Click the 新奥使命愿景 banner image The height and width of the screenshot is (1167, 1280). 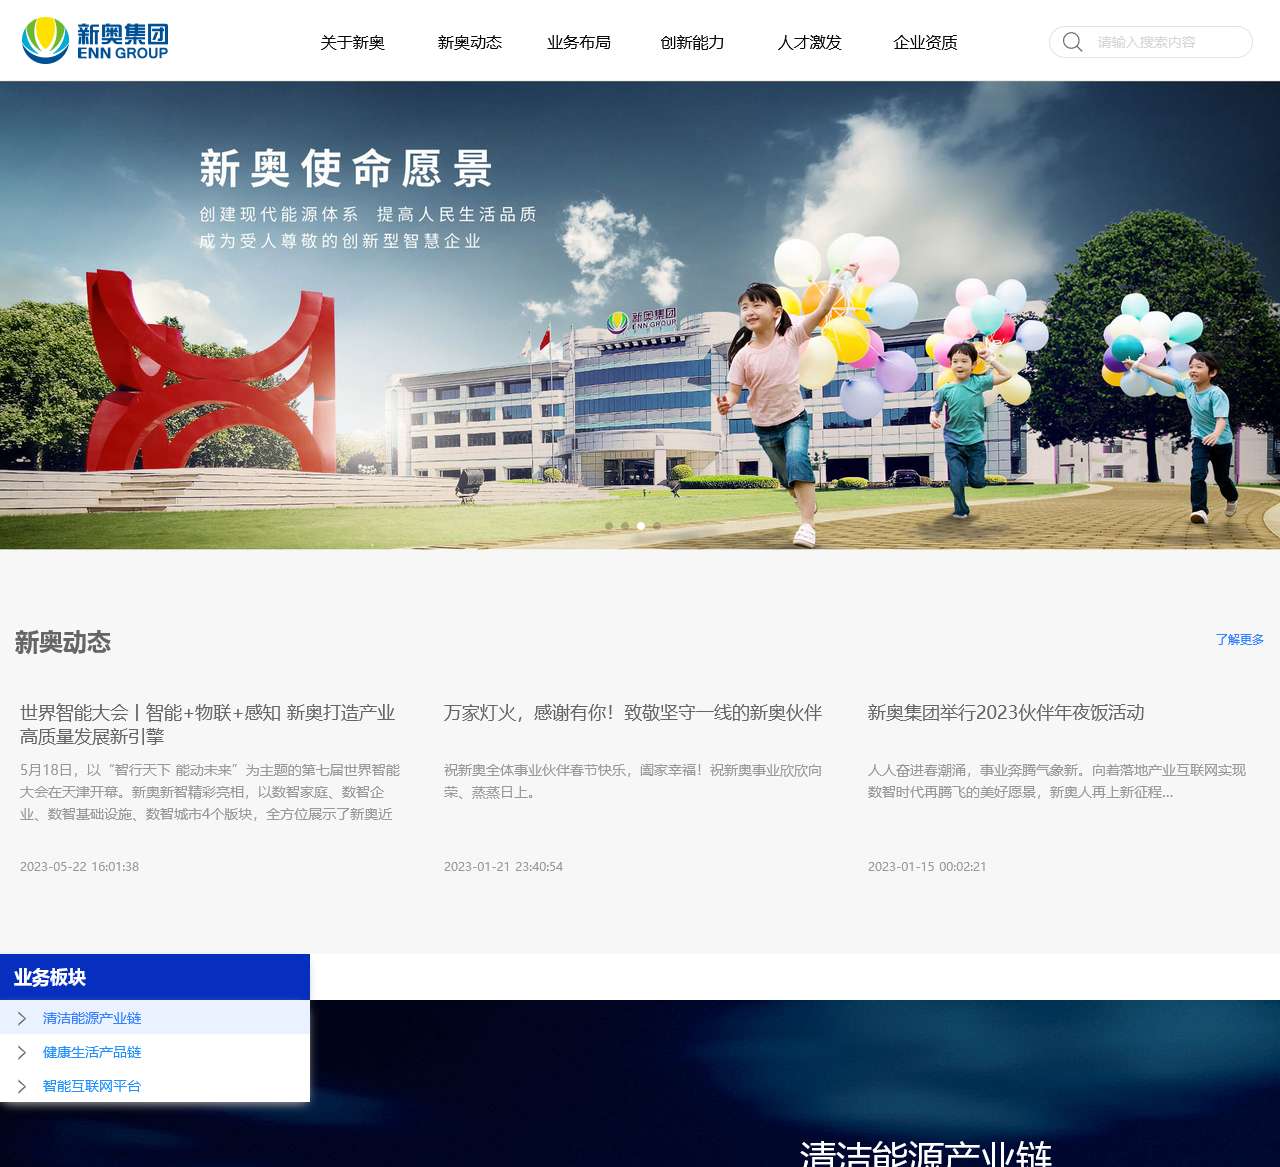(x=640, y=315)
